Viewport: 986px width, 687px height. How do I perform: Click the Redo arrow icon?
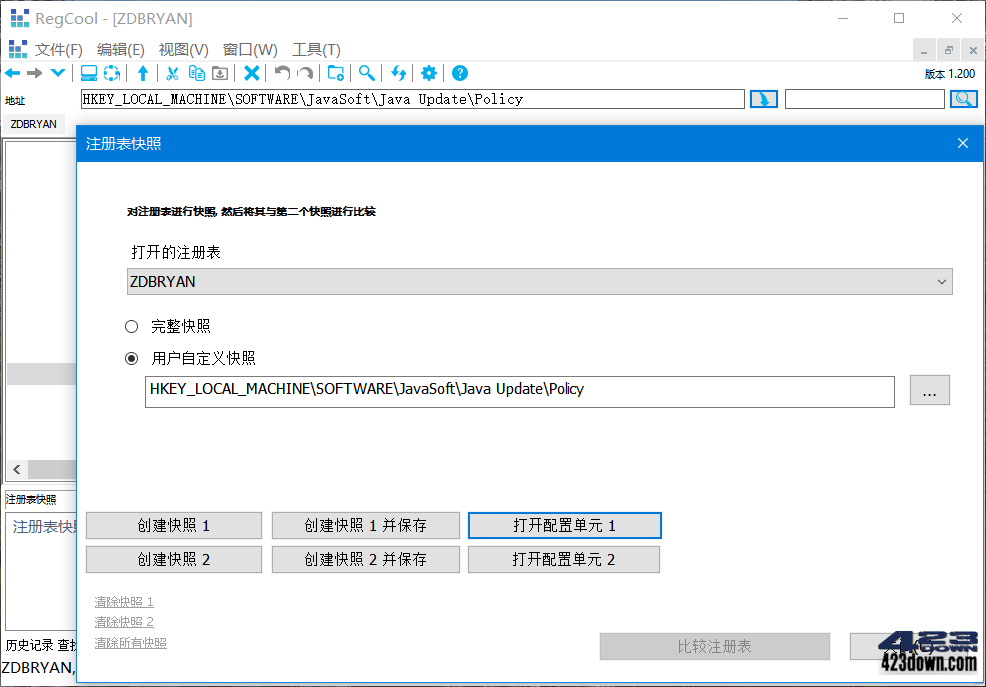pos(304,72)
